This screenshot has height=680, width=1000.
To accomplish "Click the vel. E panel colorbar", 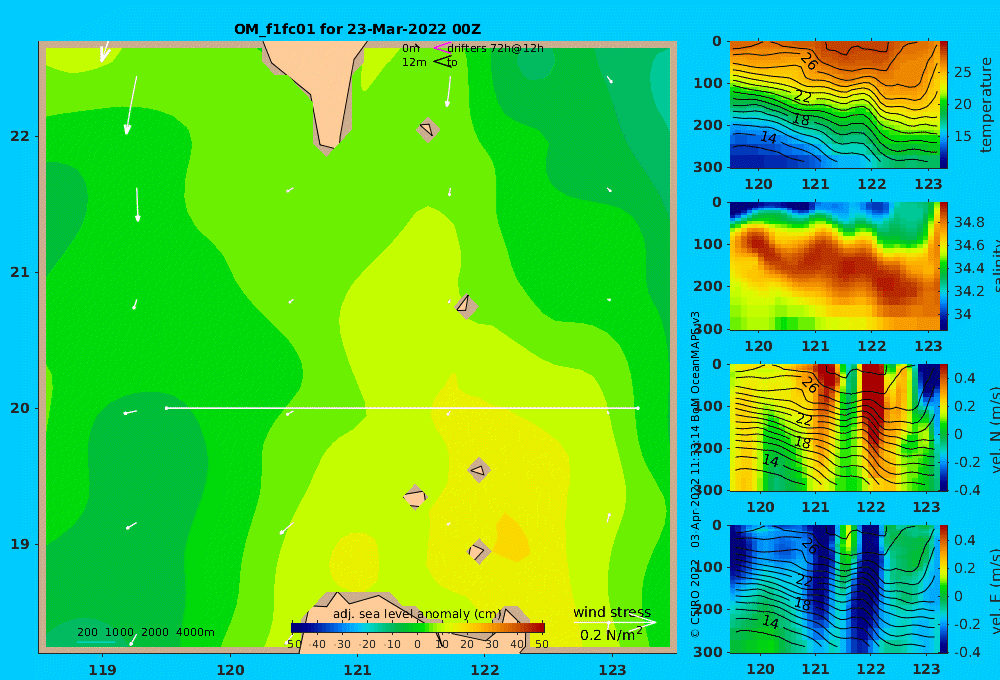I will 944,589.
